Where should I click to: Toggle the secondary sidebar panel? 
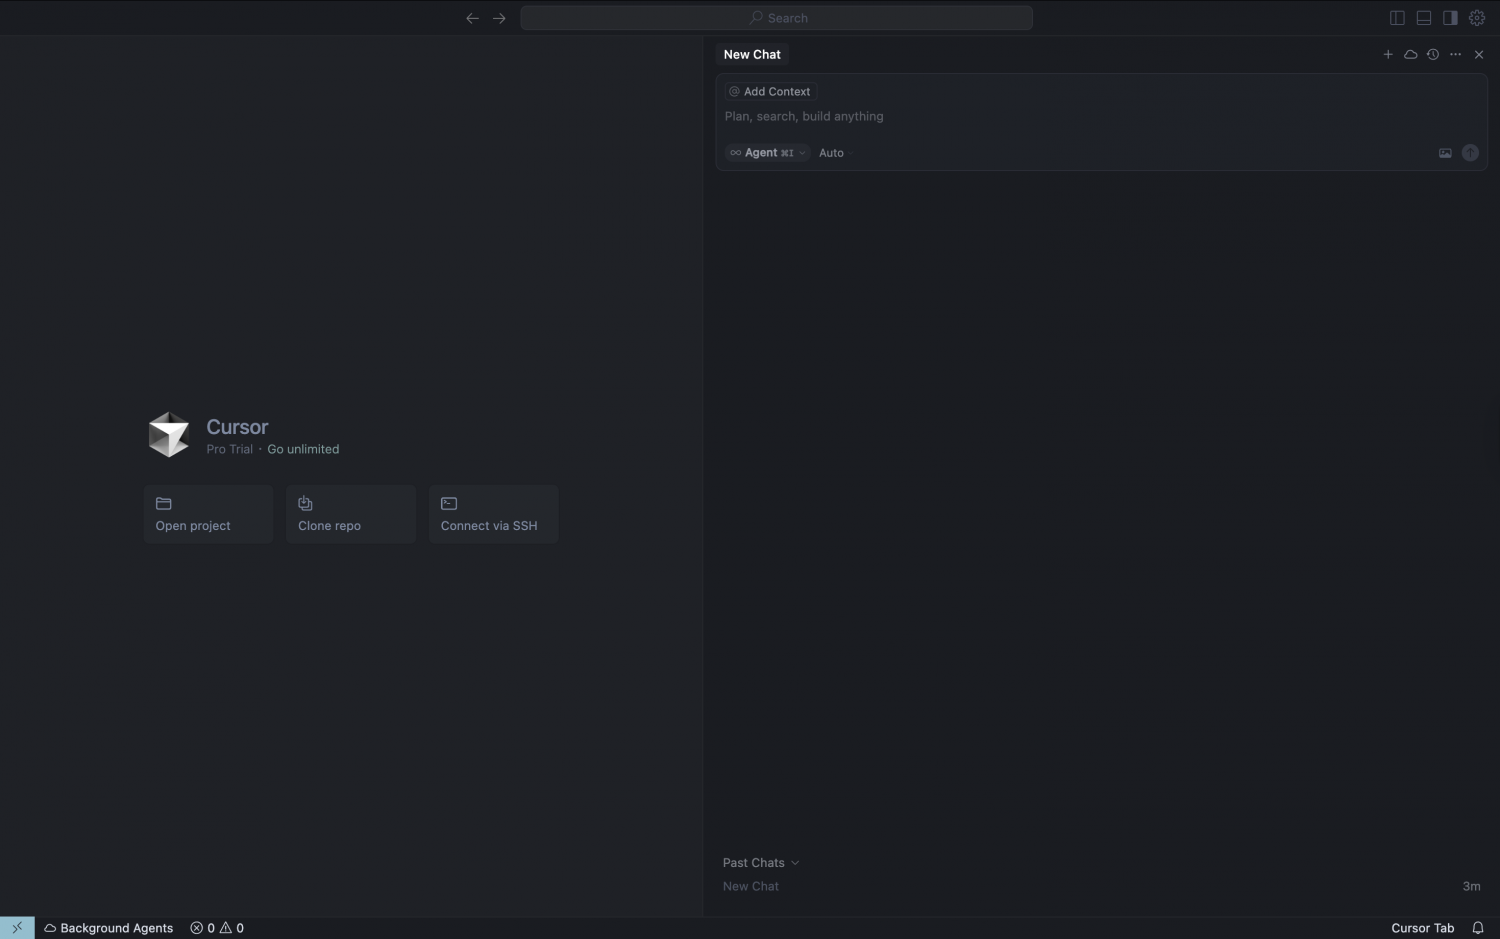click(x=1450, y=17)
